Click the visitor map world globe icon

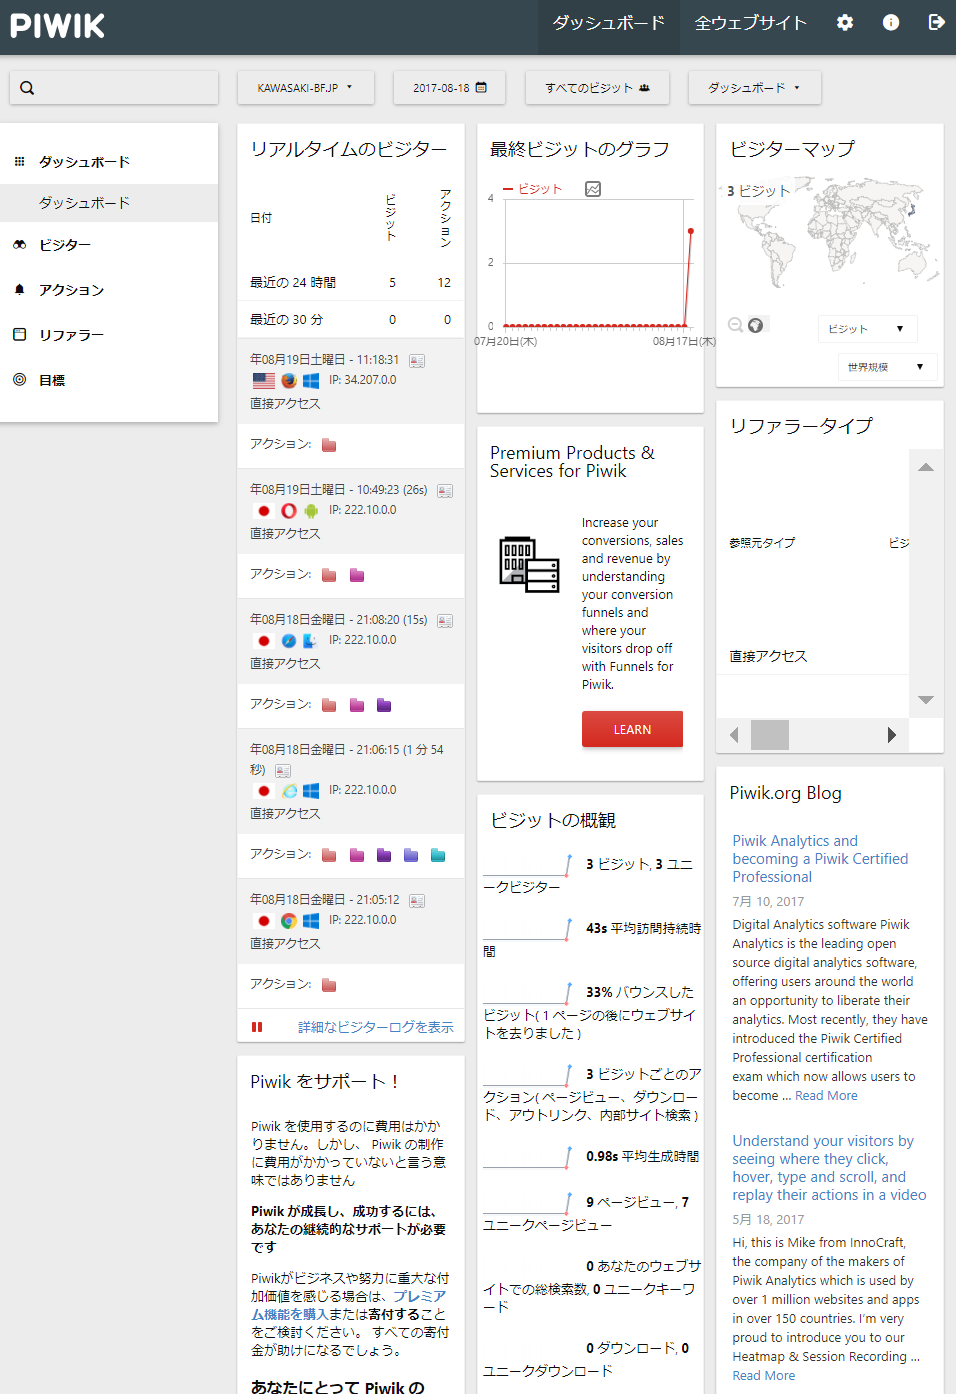point(756,325)
